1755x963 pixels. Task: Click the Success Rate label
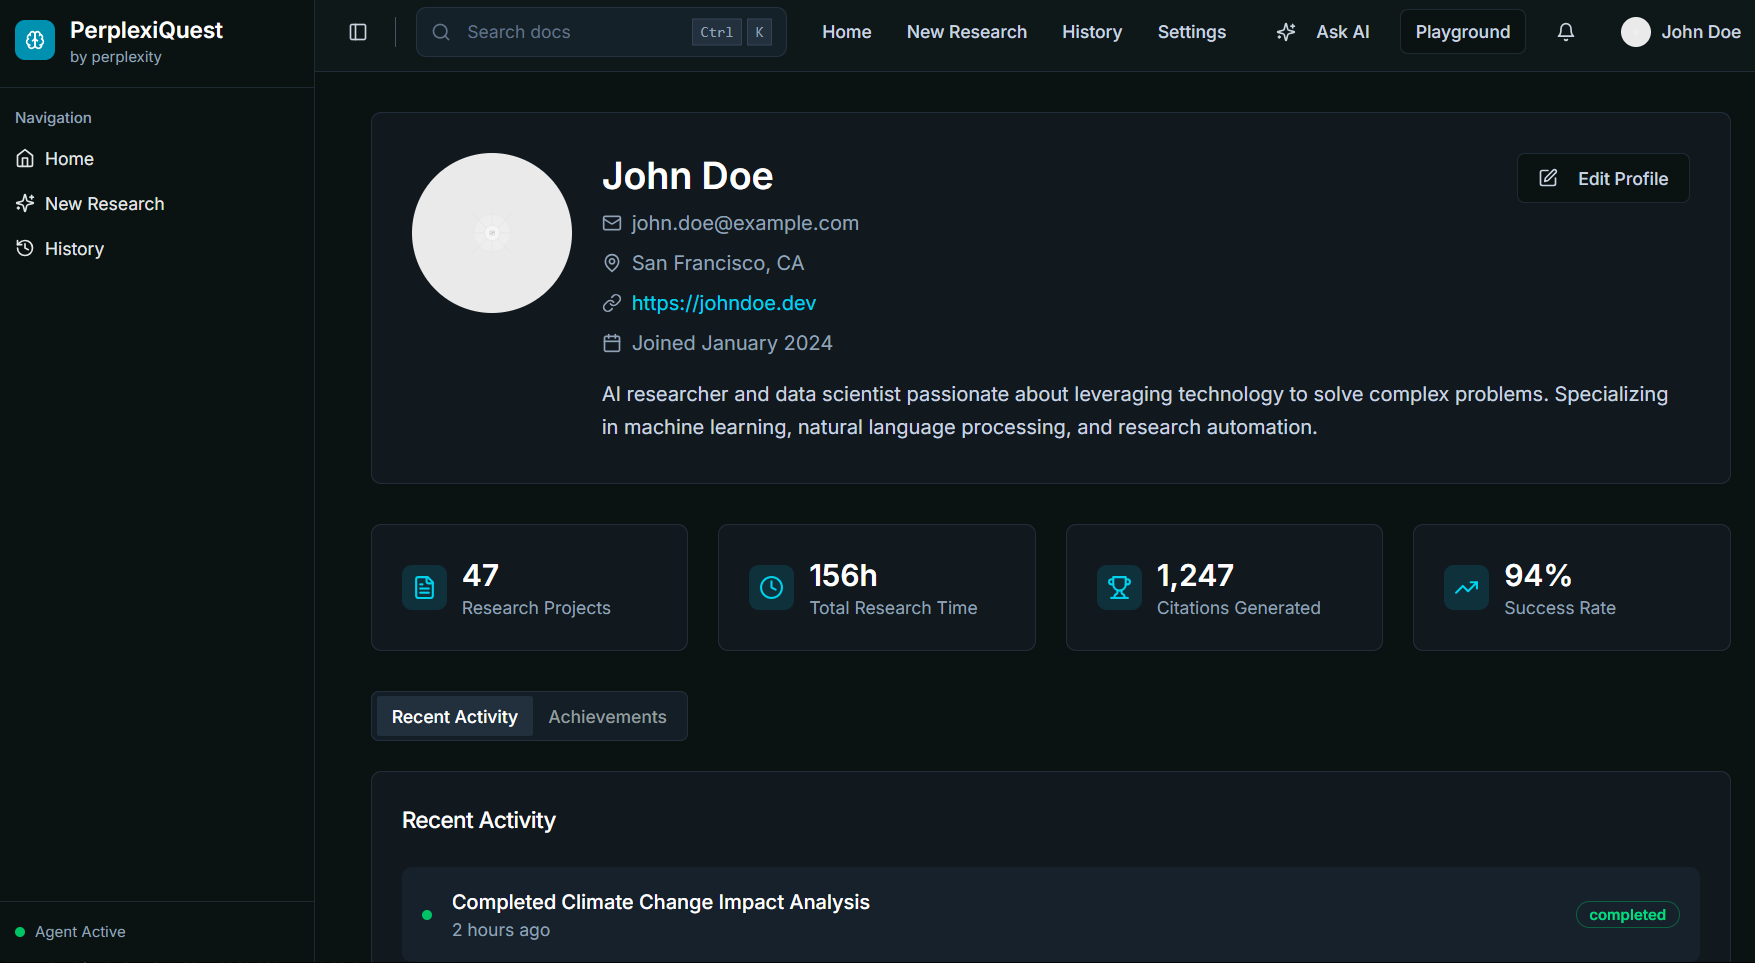[1560, 608]
